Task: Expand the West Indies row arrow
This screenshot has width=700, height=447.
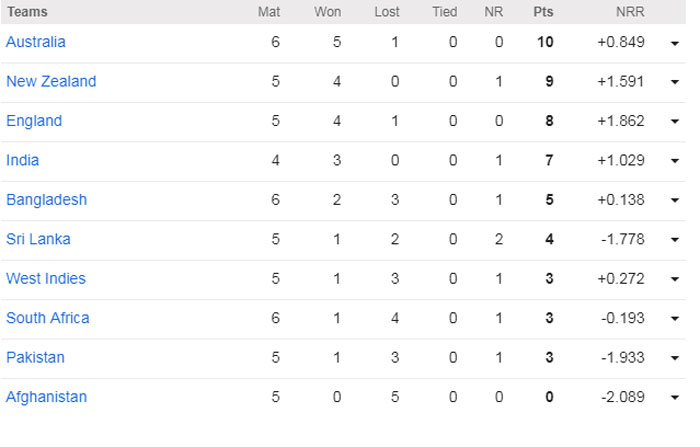Action: tap(676, 279)
